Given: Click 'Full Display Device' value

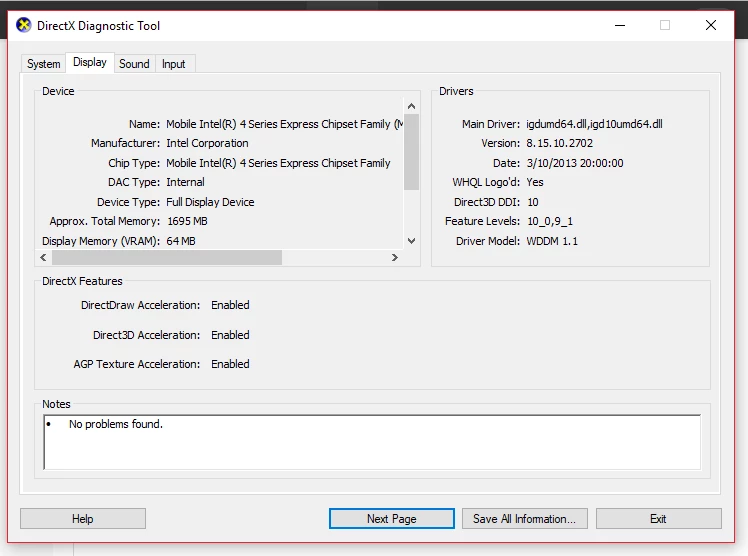Looking at the screenshot, I should pos(210,202).
